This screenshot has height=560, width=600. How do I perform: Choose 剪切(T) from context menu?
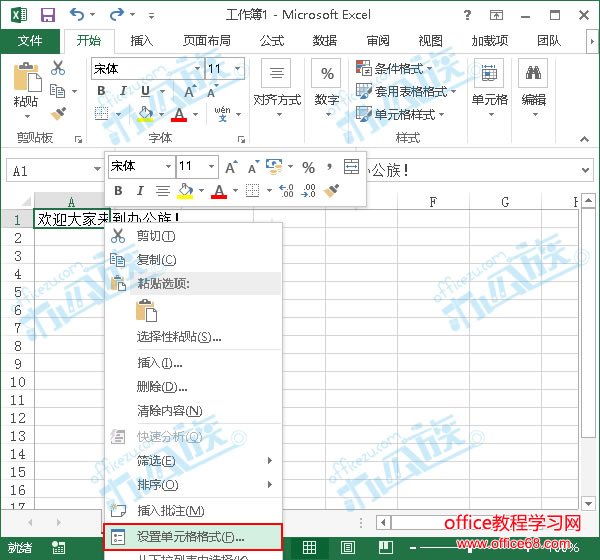[194, 236]
